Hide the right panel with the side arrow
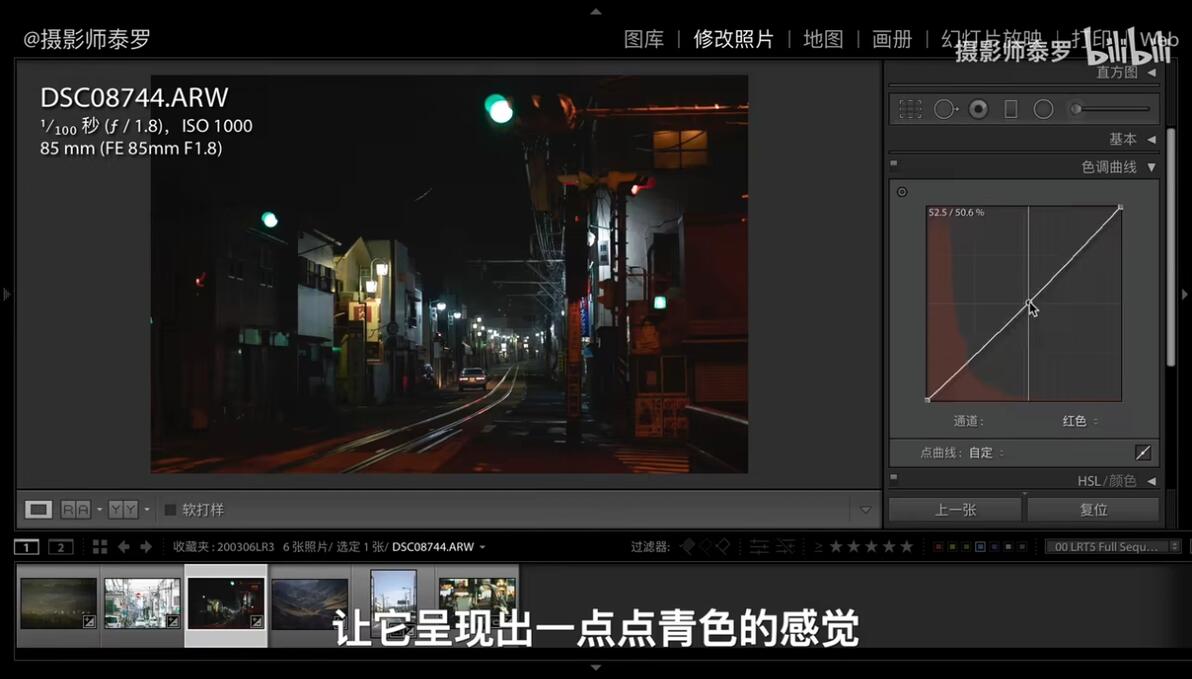The image size is (1192, 679). click(1185, 293)
